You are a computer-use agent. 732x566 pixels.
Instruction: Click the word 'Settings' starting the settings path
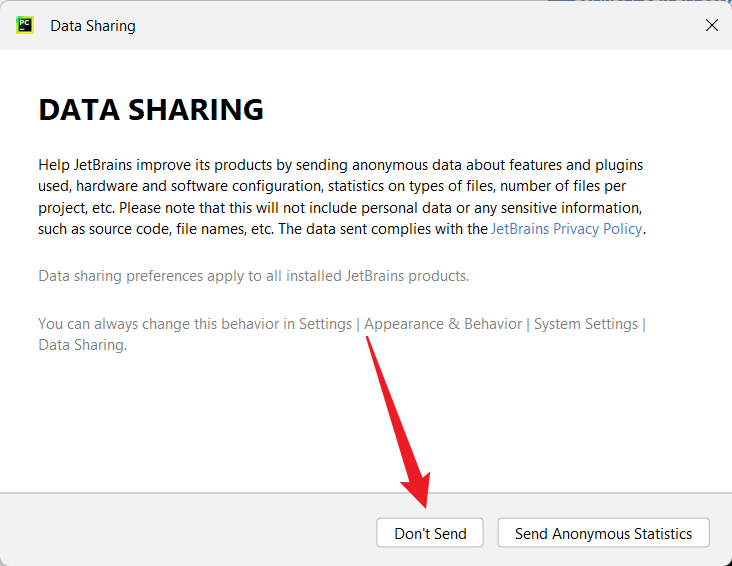click(x=325, y=324)
